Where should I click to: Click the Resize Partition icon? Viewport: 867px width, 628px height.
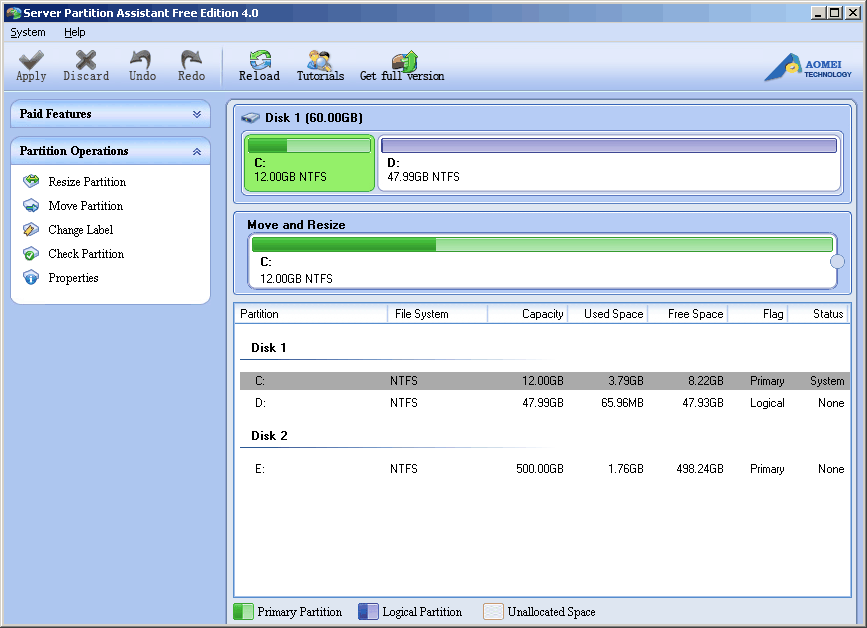point(31,181)
